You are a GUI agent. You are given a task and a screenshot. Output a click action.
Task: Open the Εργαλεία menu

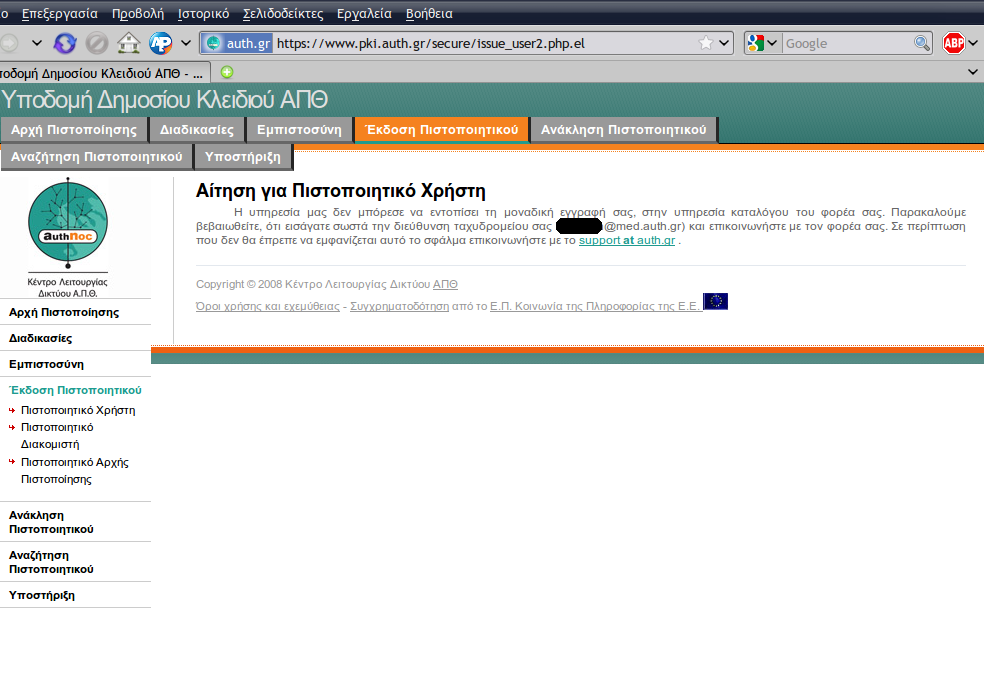pos(364,13)
